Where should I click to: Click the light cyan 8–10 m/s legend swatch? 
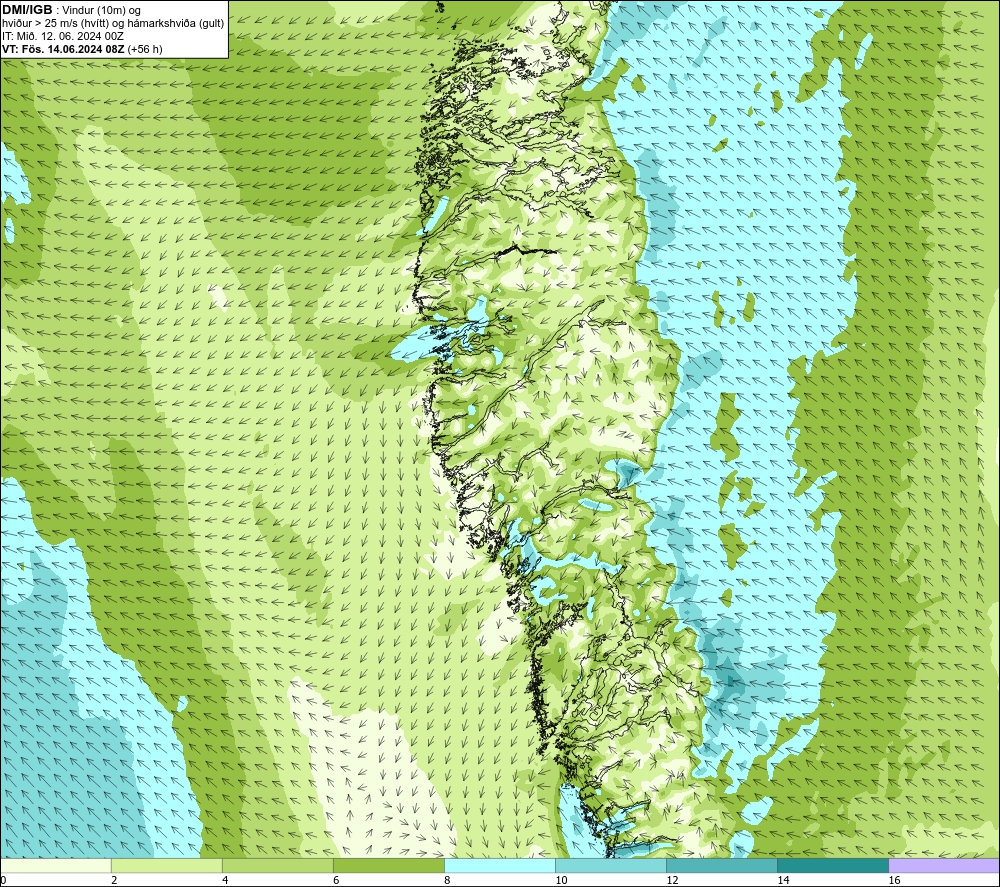pyautogui.click(x=500, y=865)
